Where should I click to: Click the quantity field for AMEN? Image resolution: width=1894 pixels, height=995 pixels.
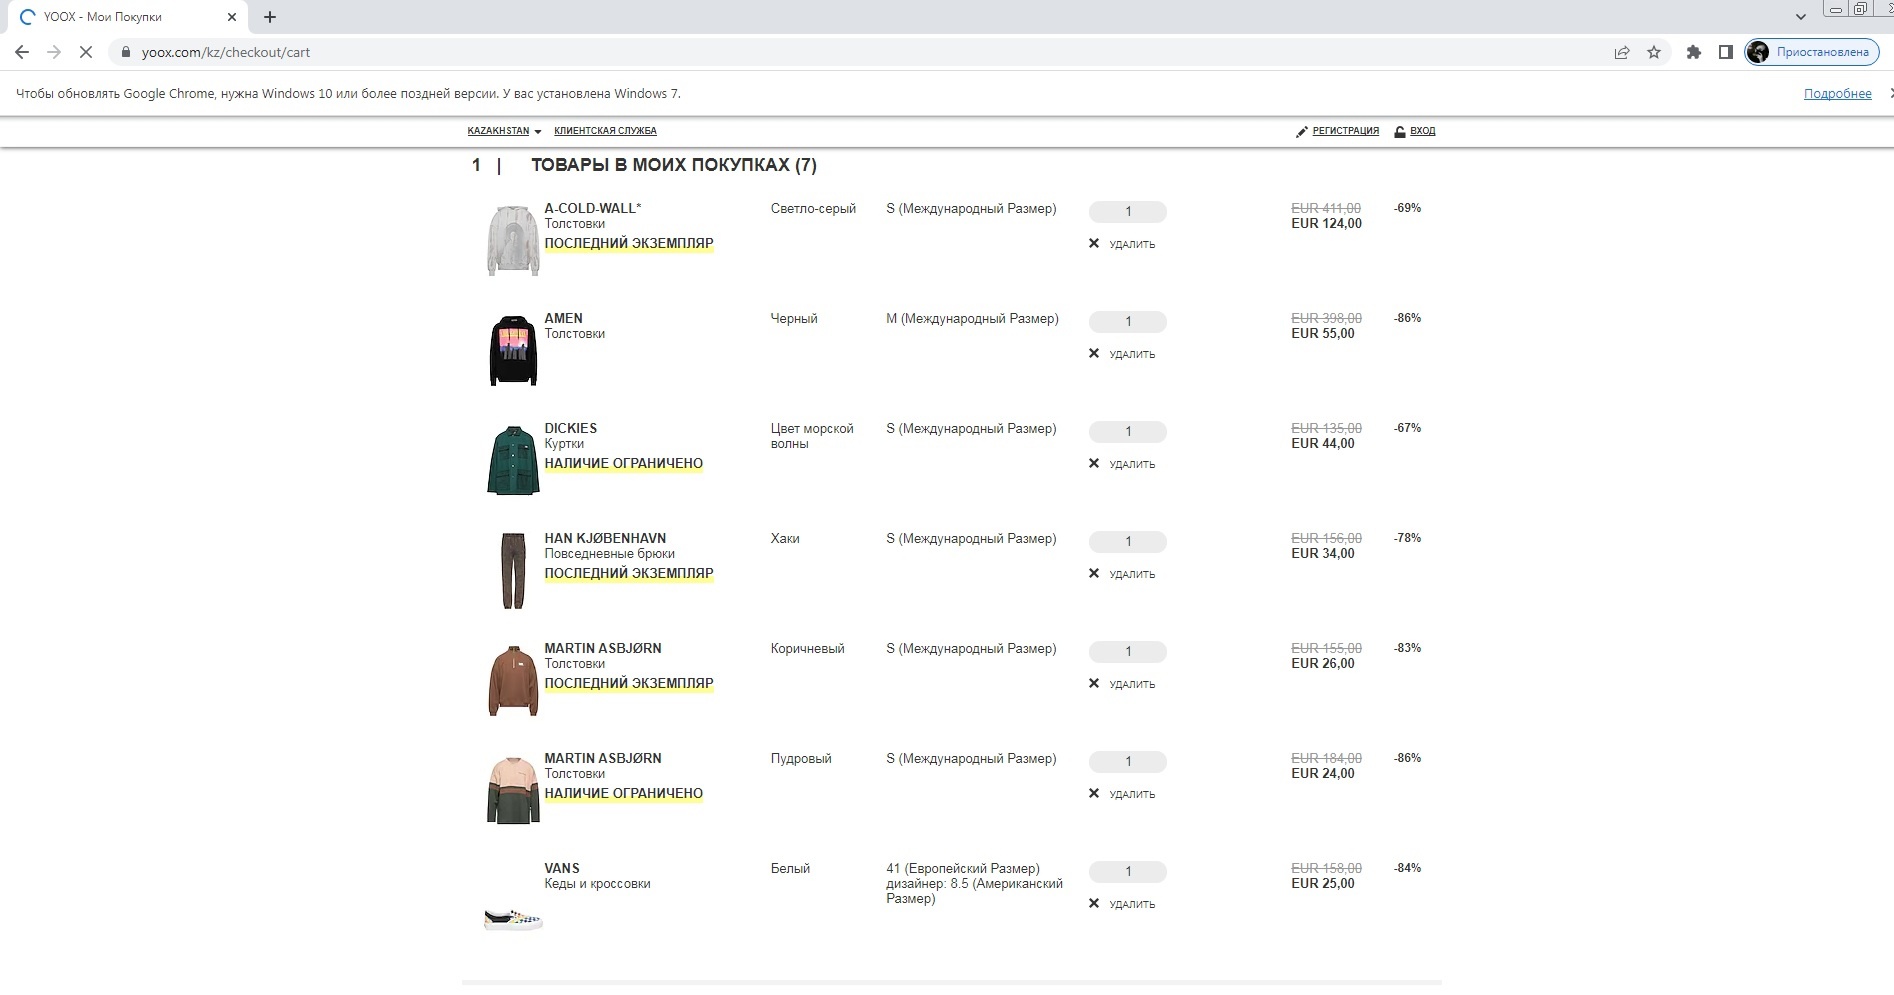[1128, 322]
